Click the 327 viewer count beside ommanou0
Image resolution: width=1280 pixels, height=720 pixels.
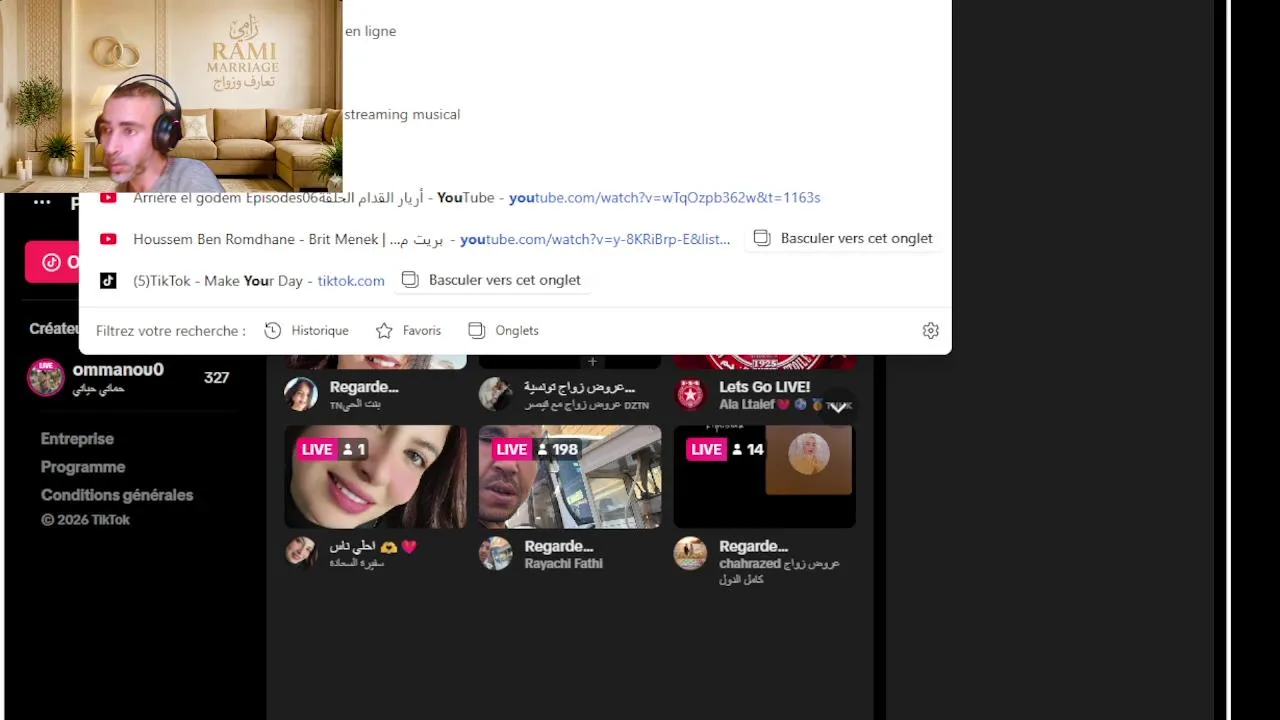tap(217, 378)
